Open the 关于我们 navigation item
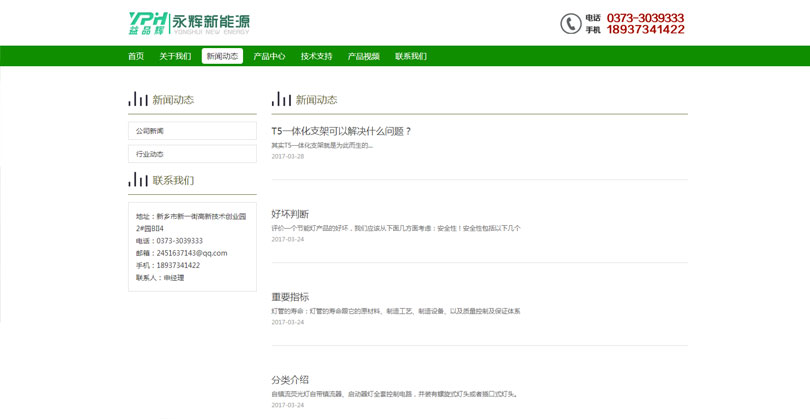The image size is (810, 419). 175,57
